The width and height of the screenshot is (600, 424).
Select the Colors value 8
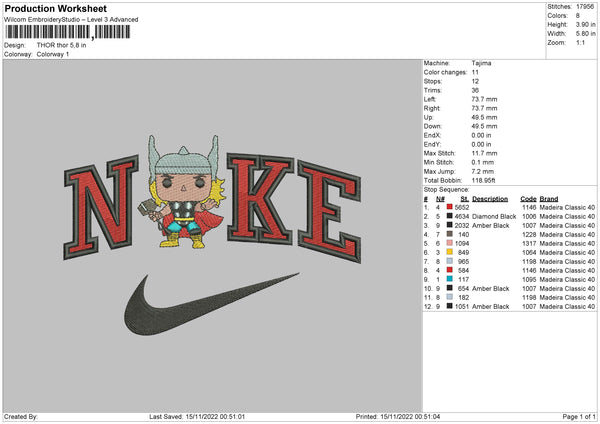click(578, 16)
